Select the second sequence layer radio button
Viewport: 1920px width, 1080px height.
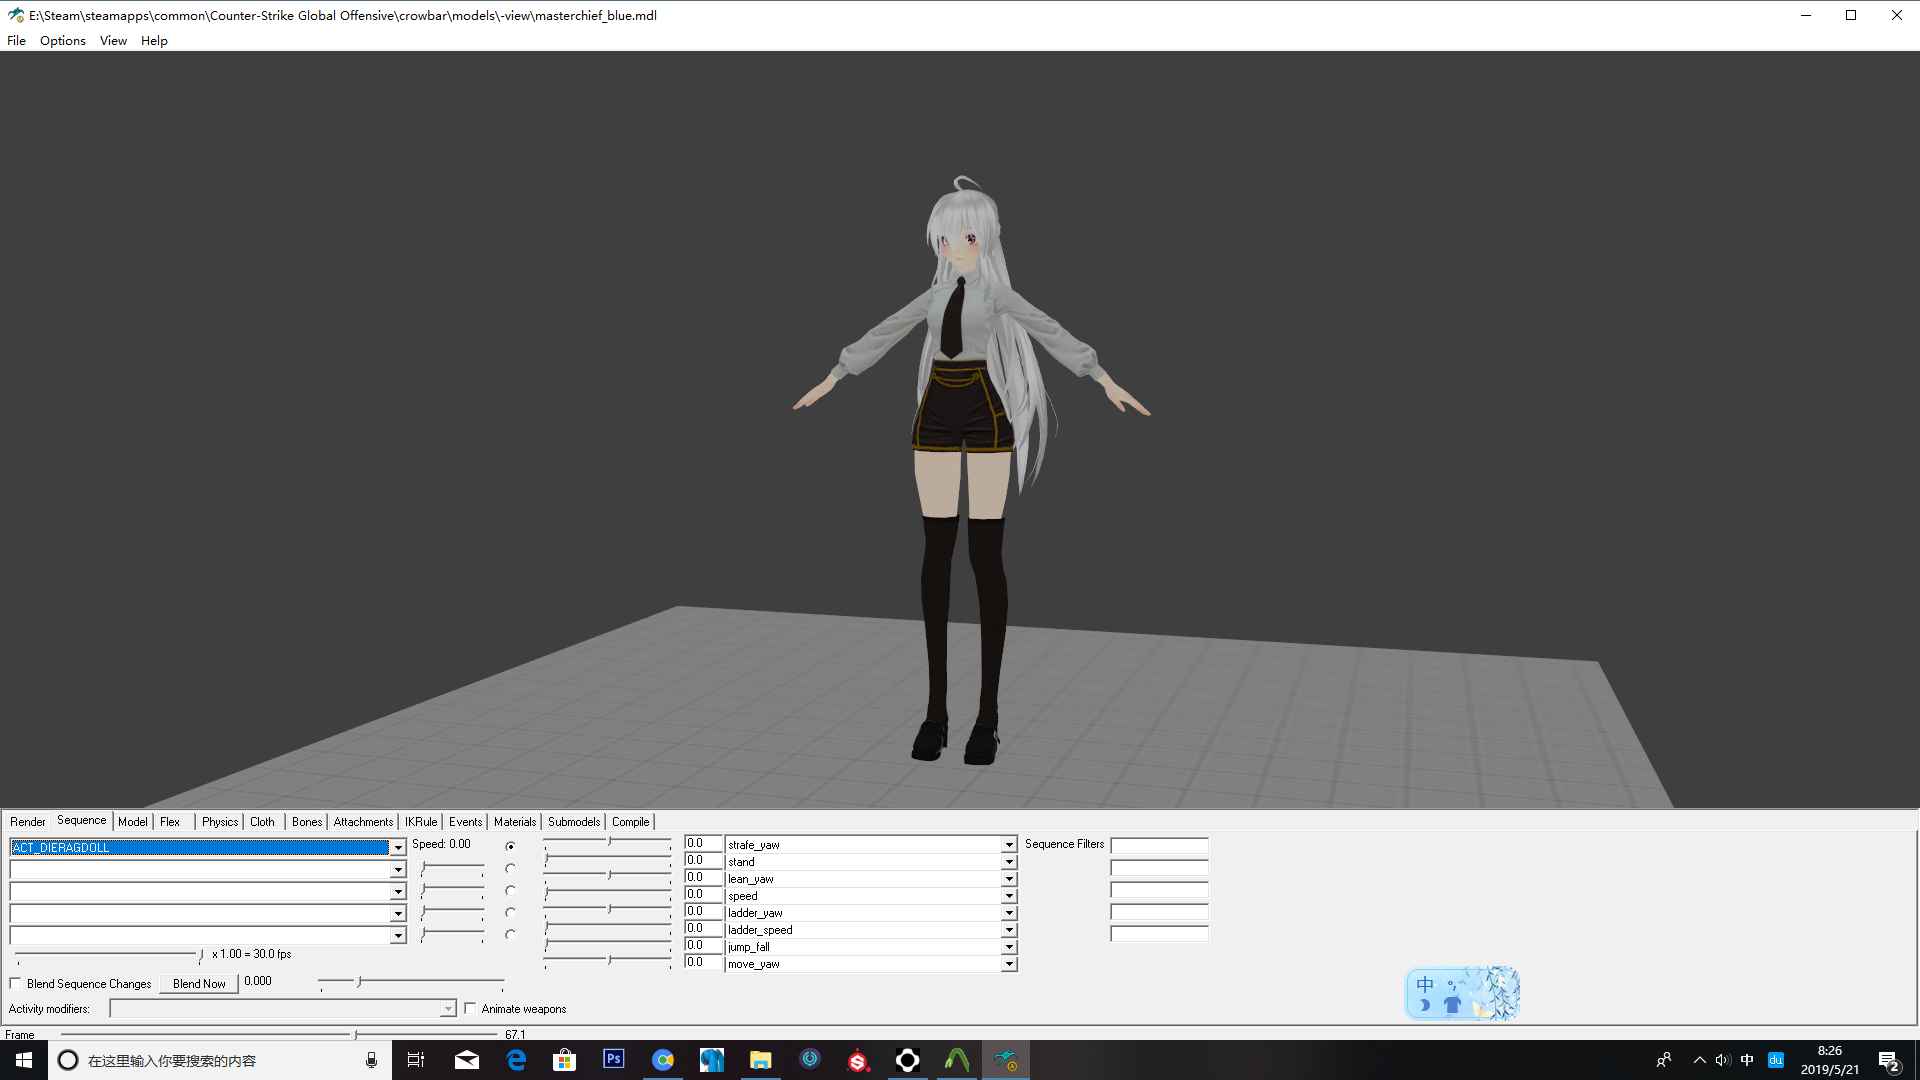pyautogui.click(x=510, y=869)
